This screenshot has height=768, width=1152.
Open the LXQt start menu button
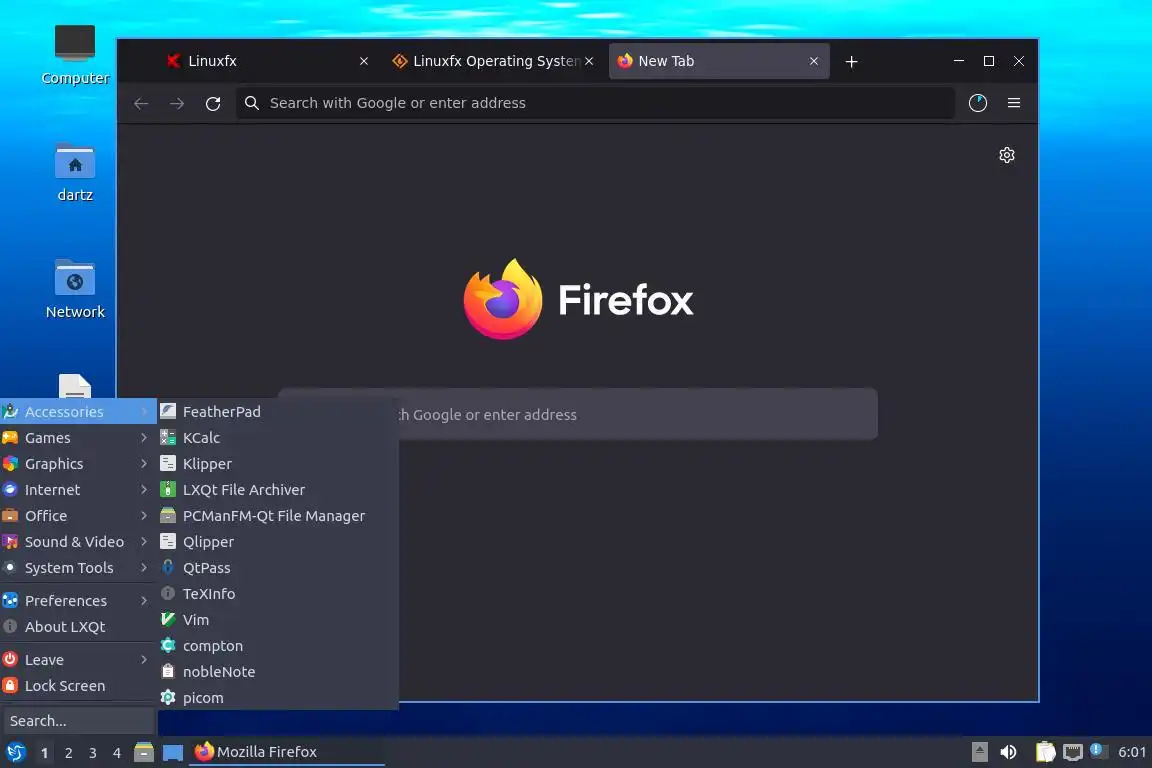16,753
